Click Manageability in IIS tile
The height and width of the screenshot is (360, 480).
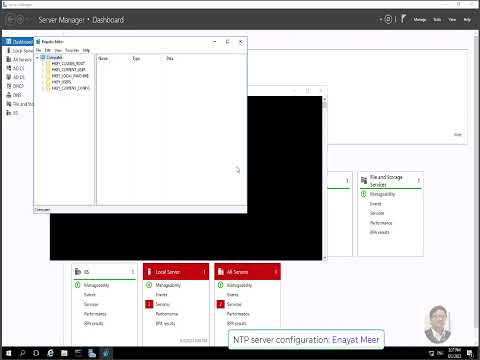[x=96, y=285]
